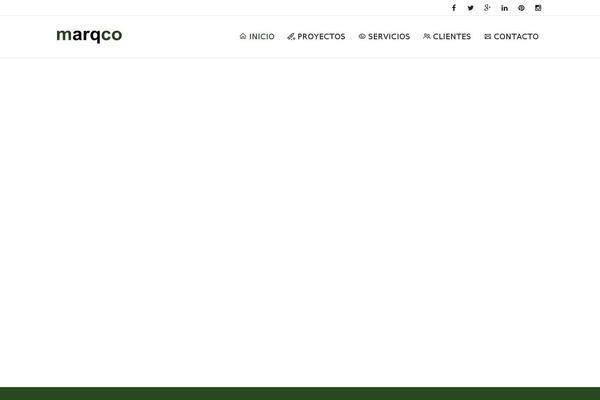The height and width of the screenshot is (400, 600).
Task: Select the SERVICIOS menu item
Action: (384, 36)
